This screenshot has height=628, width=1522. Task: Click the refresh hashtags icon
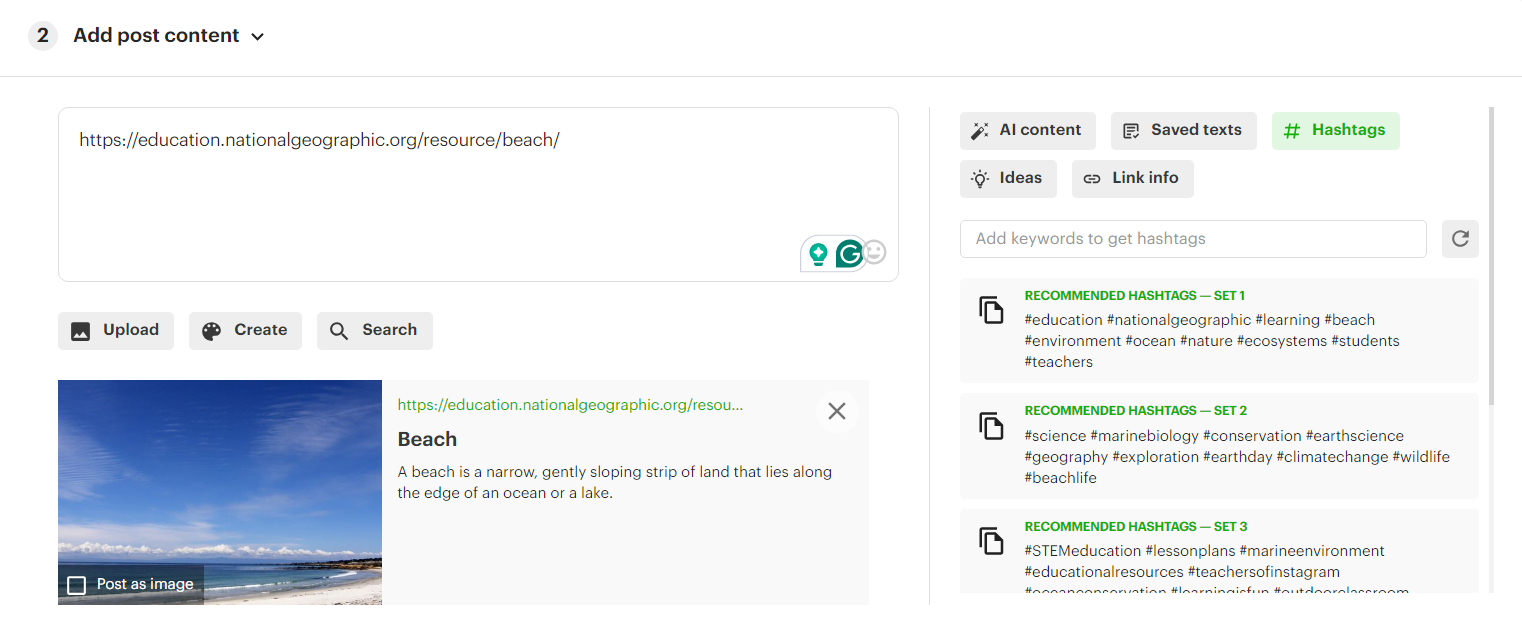point(1460,239)
